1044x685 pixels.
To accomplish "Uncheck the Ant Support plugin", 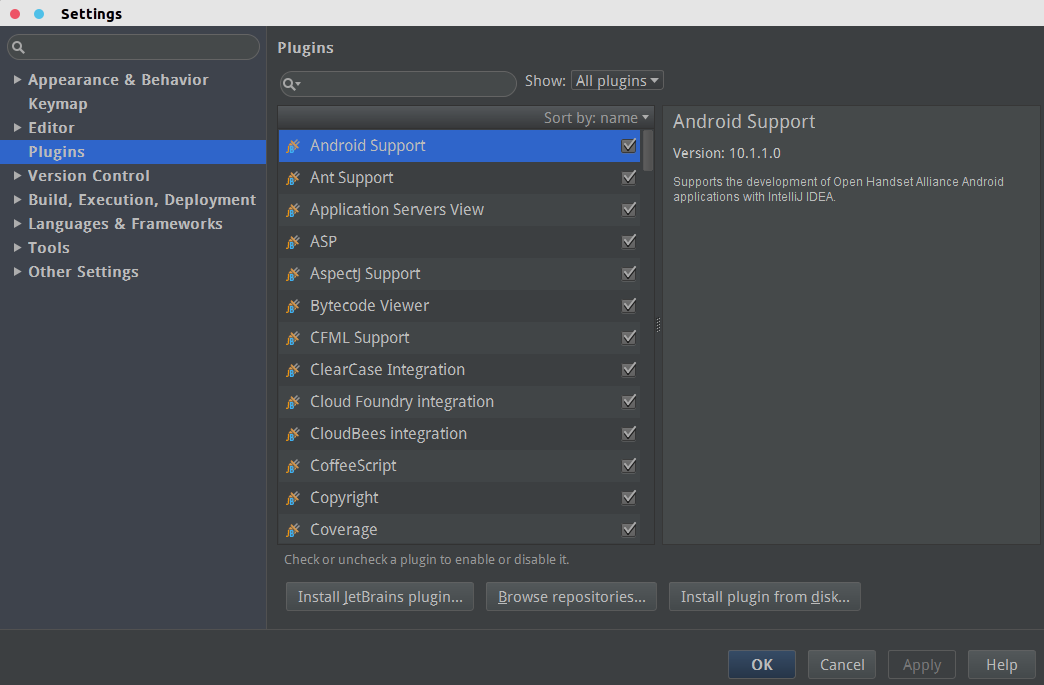I will tap(629, 178).
